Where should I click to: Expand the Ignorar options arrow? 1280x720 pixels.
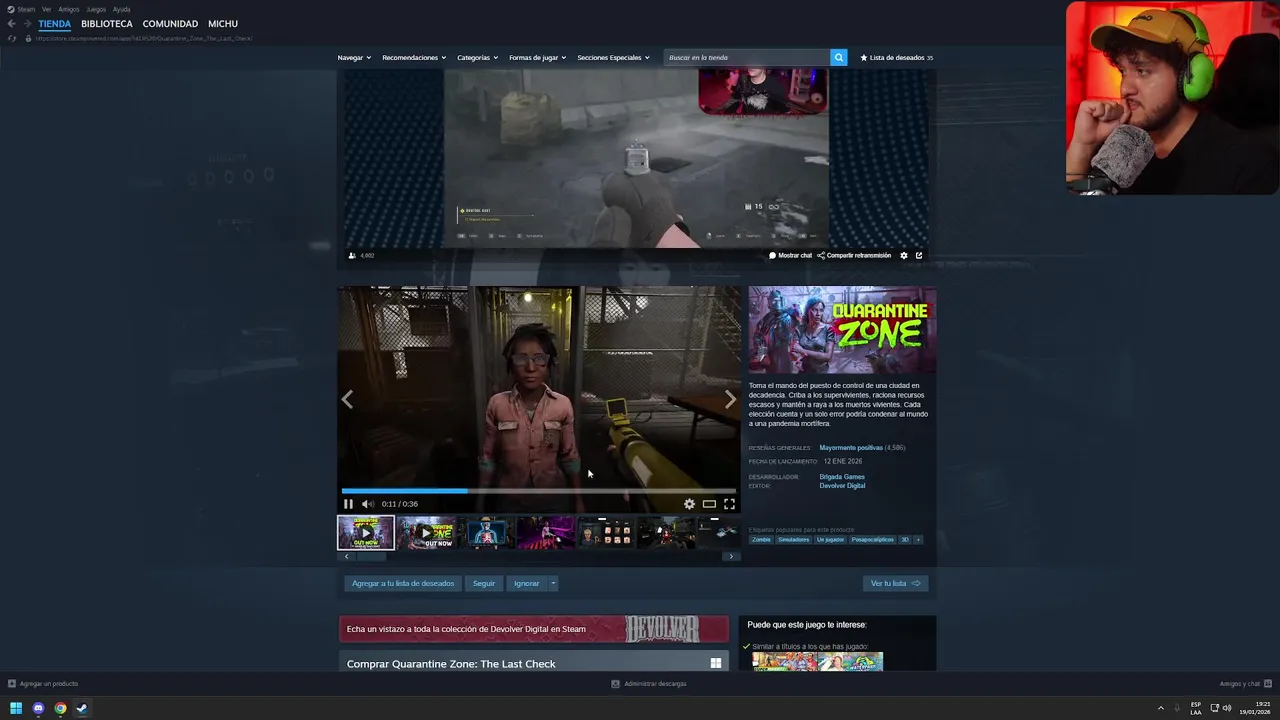(553, 583)
